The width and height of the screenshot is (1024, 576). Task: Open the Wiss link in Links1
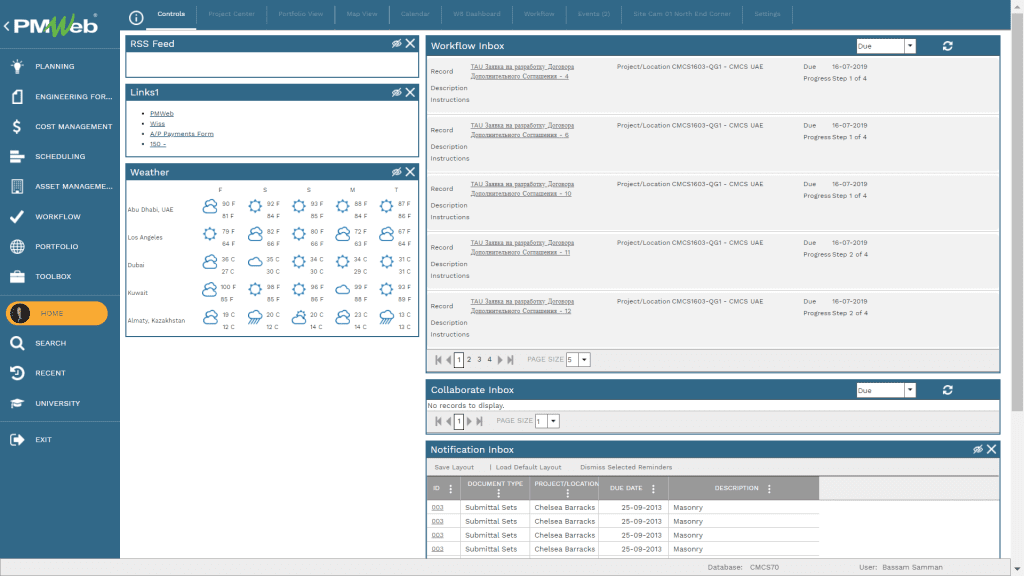point(157,123)
